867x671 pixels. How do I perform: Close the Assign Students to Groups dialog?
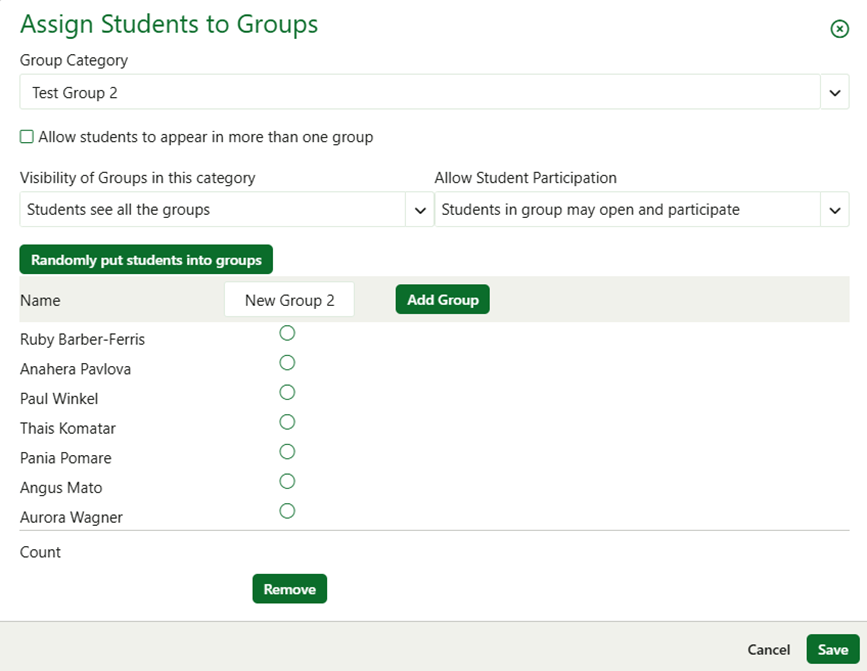click(839, 28)
